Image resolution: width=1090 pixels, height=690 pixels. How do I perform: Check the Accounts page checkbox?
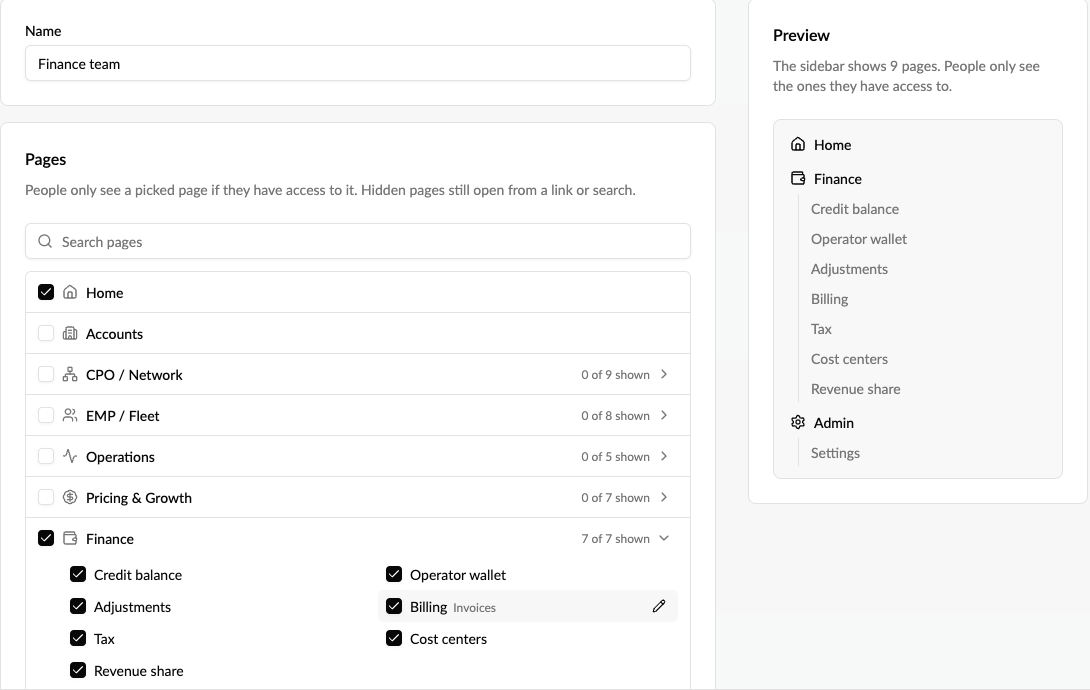tap(46, 333)
